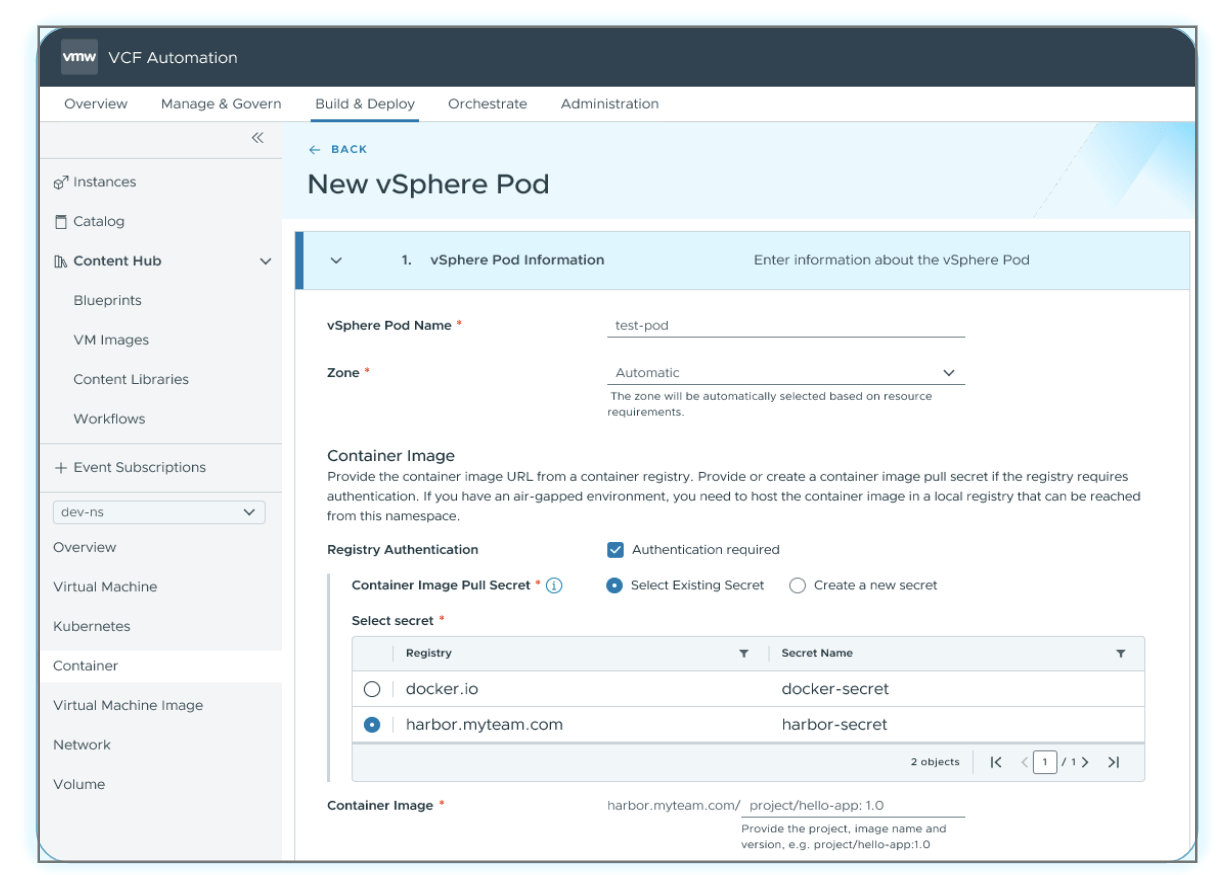The height and width of the screenshot is (875, 1227).
Task: Choose Create a new secret option
Action: click(x=797, y=586)
